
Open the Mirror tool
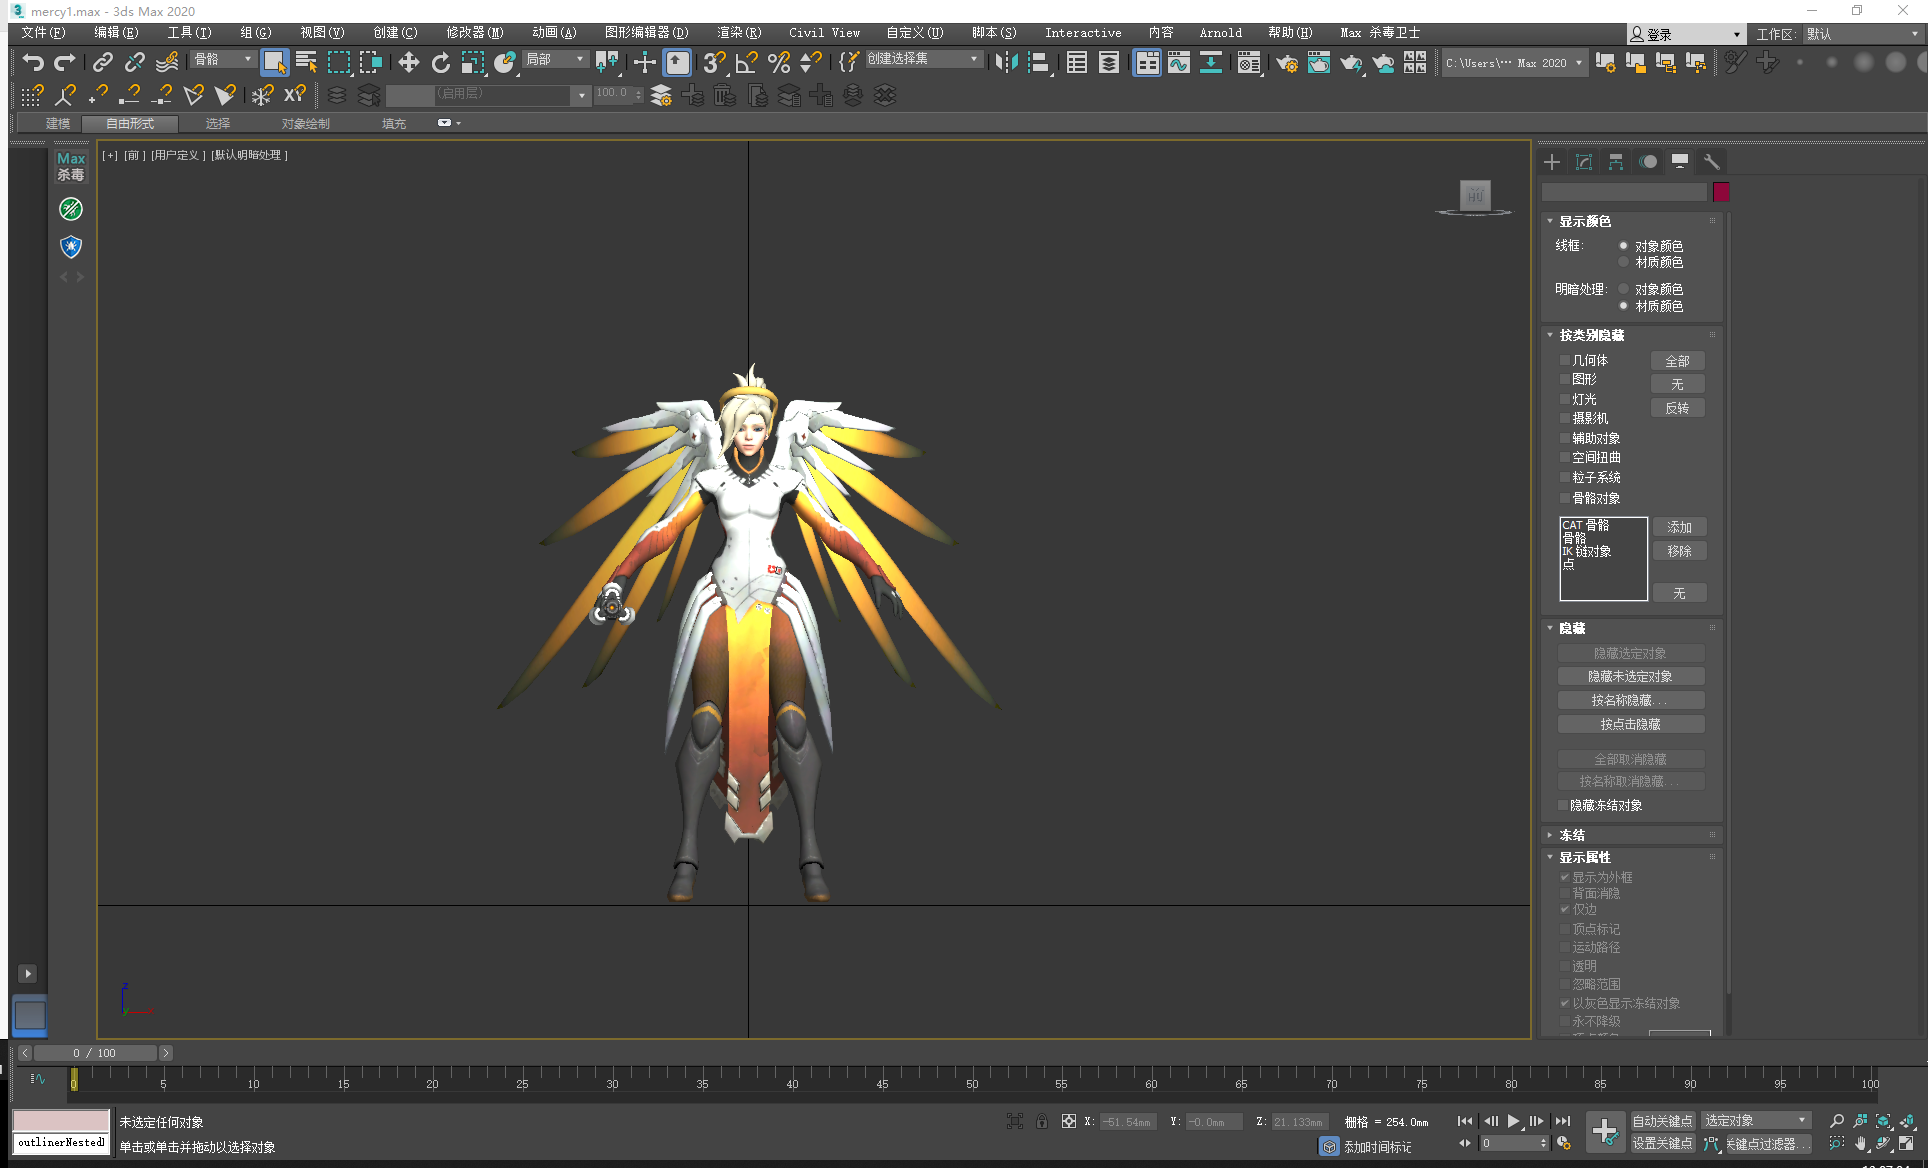(1005, 62)
